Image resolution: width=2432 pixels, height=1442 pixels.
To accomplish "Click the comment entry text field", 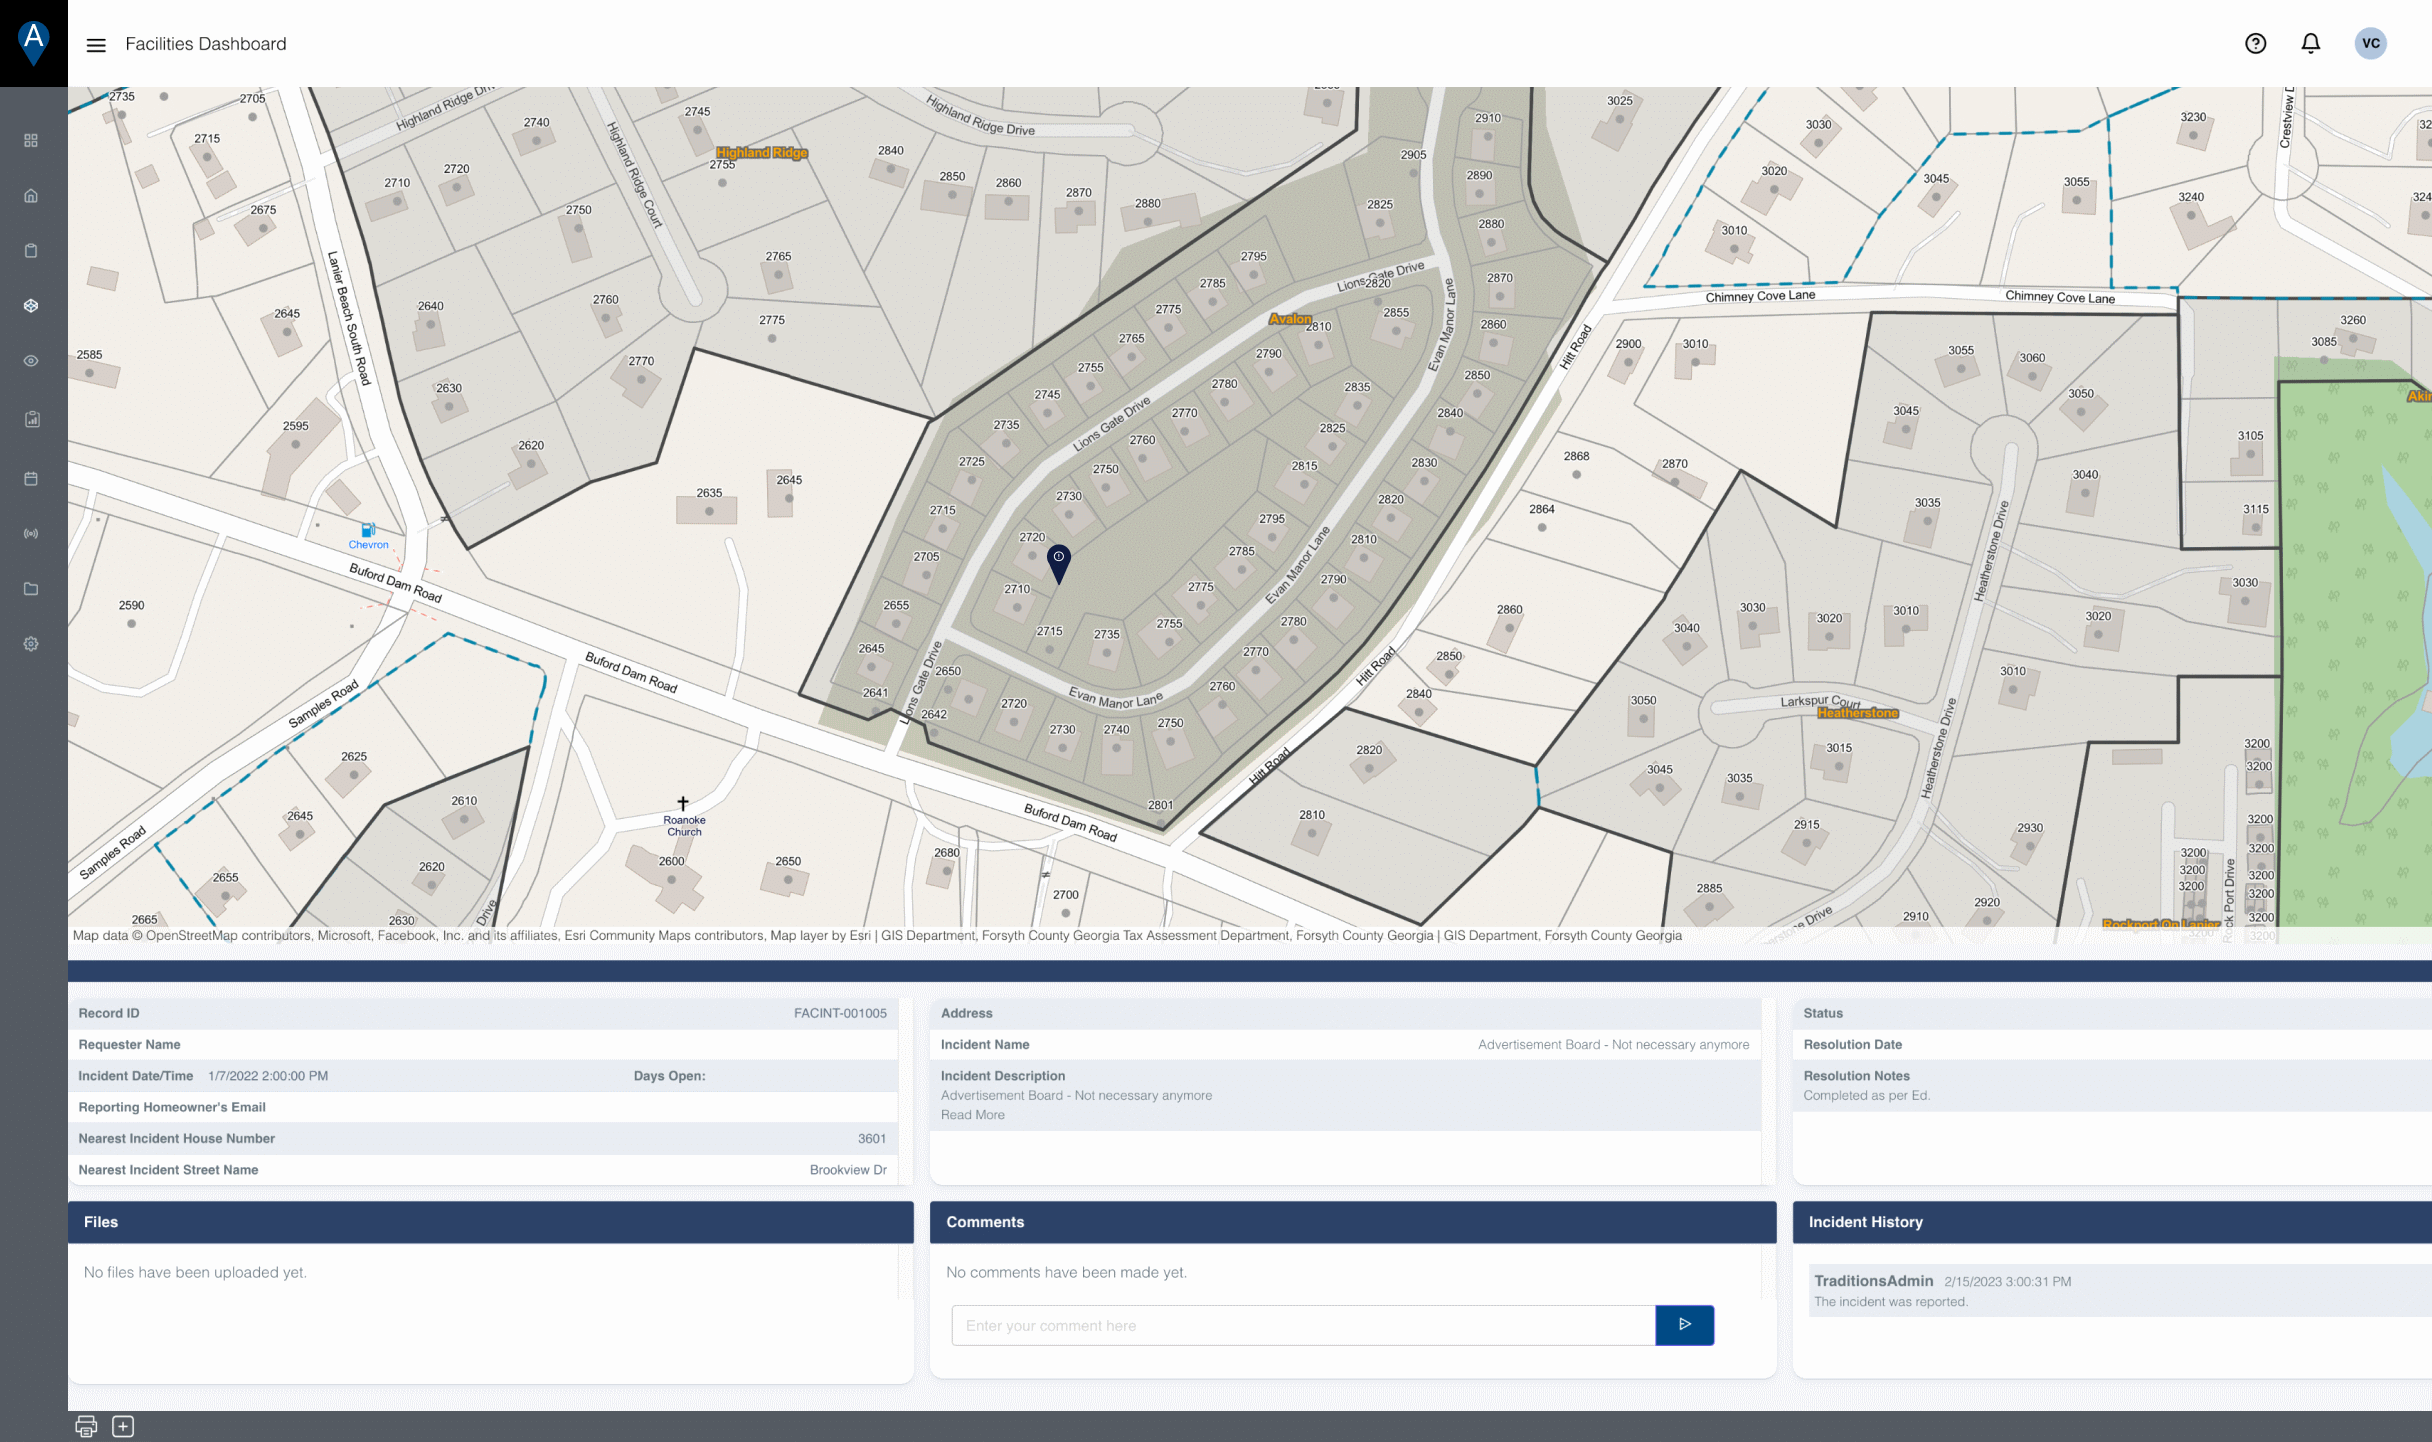I will click(1301, 1325).
